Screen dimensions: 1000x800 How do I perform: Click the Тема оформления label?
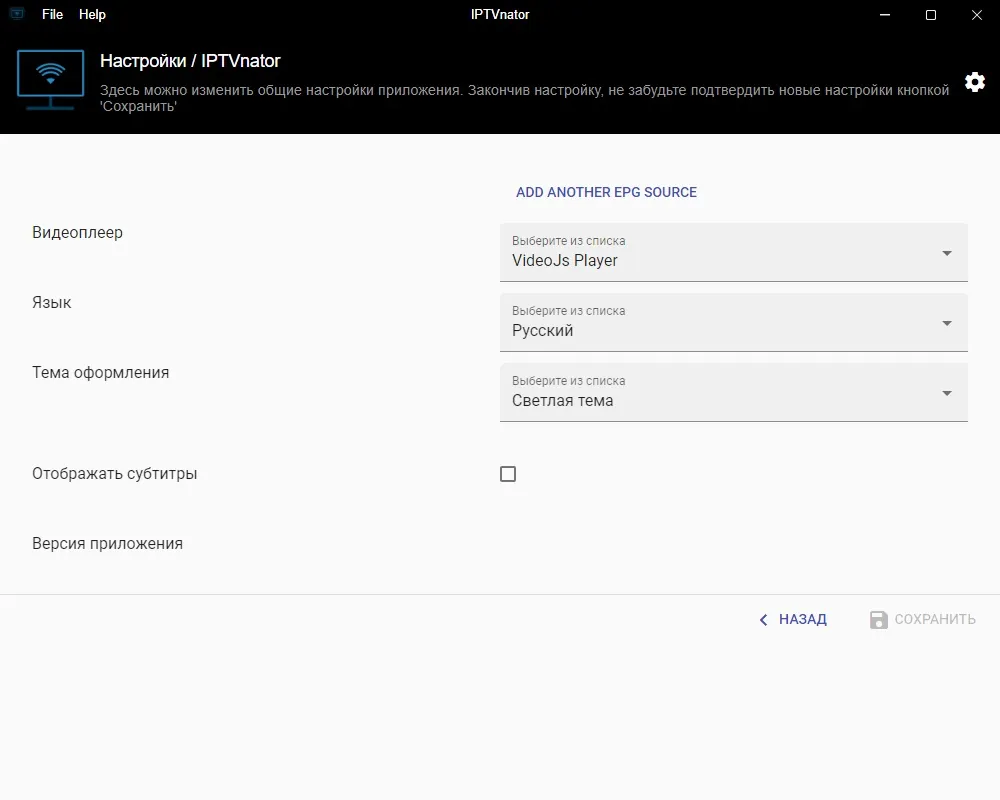(101, 373)
